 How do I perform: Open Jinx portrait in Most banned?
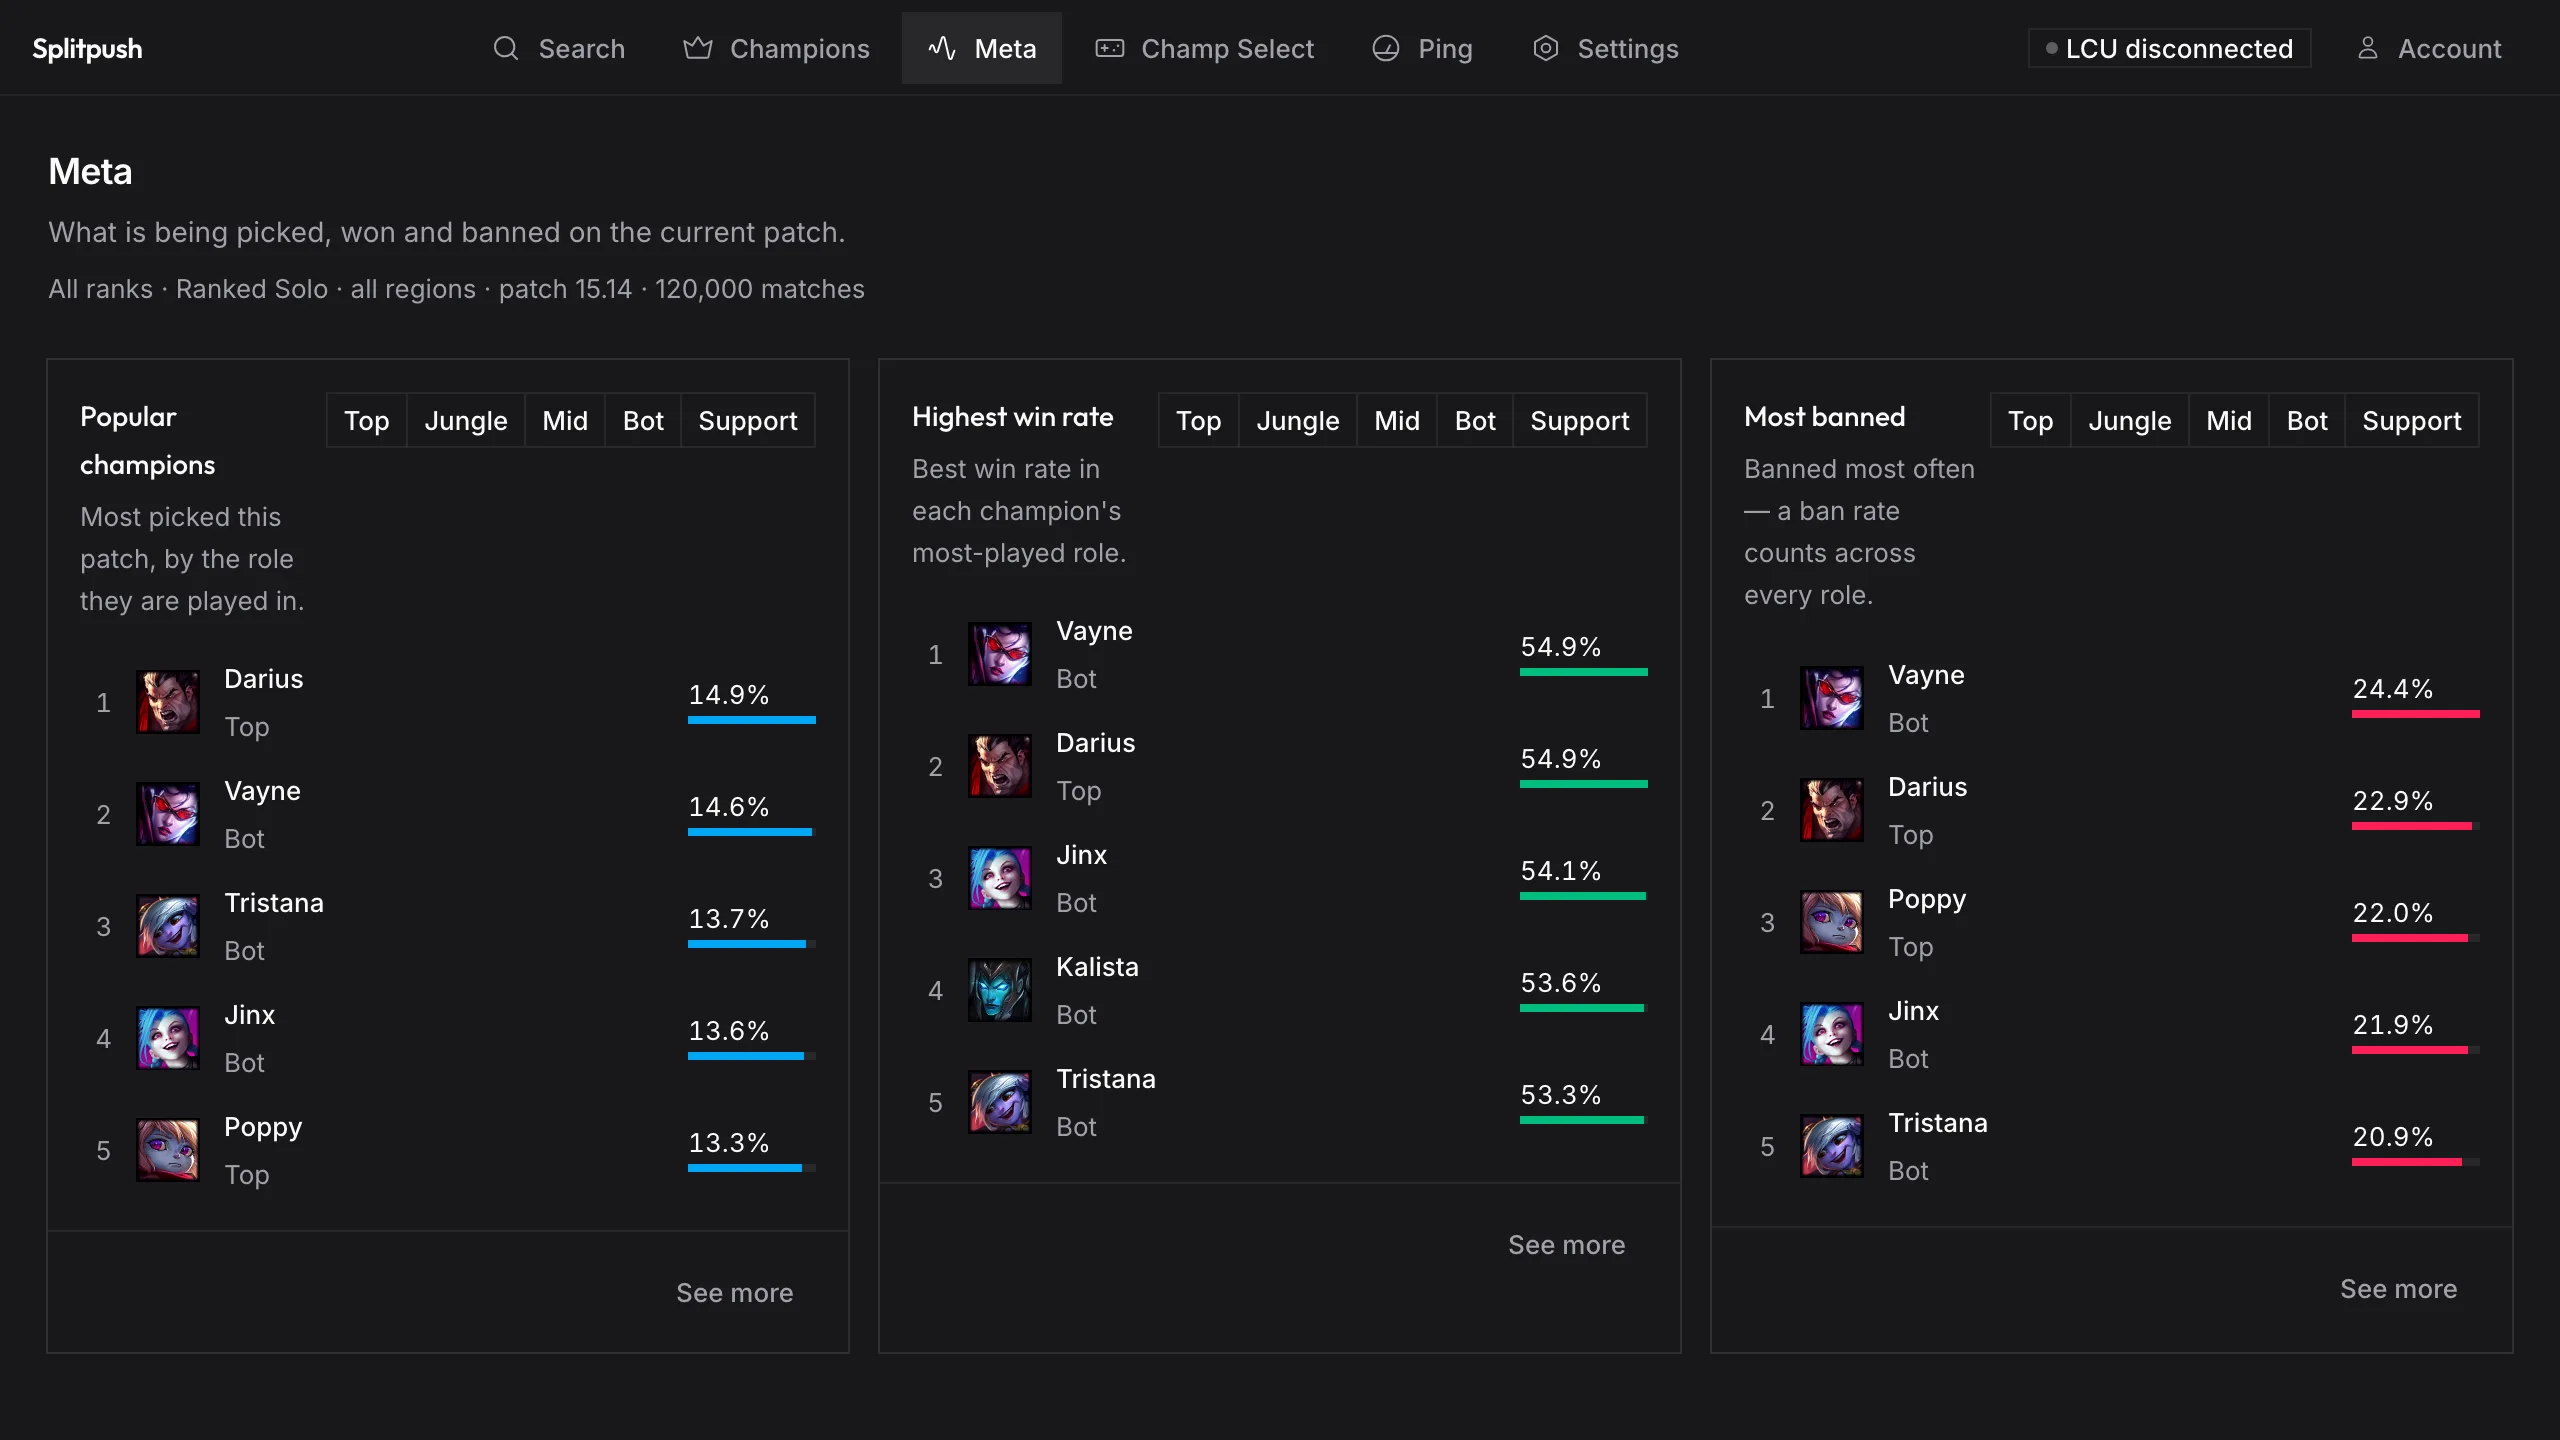(x=1832, y=1034)
